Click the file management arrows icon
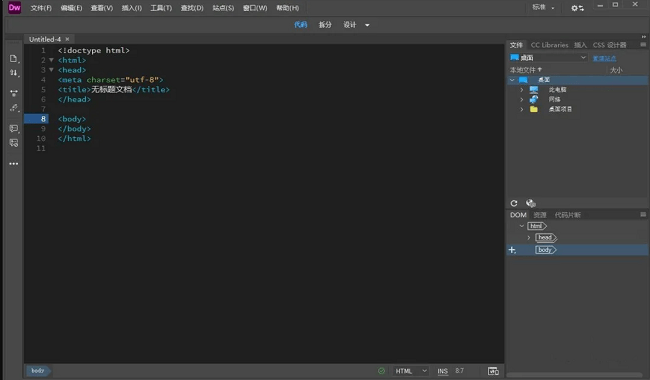The width and height of the screenshot is (650, 380). tap(14, 73)
